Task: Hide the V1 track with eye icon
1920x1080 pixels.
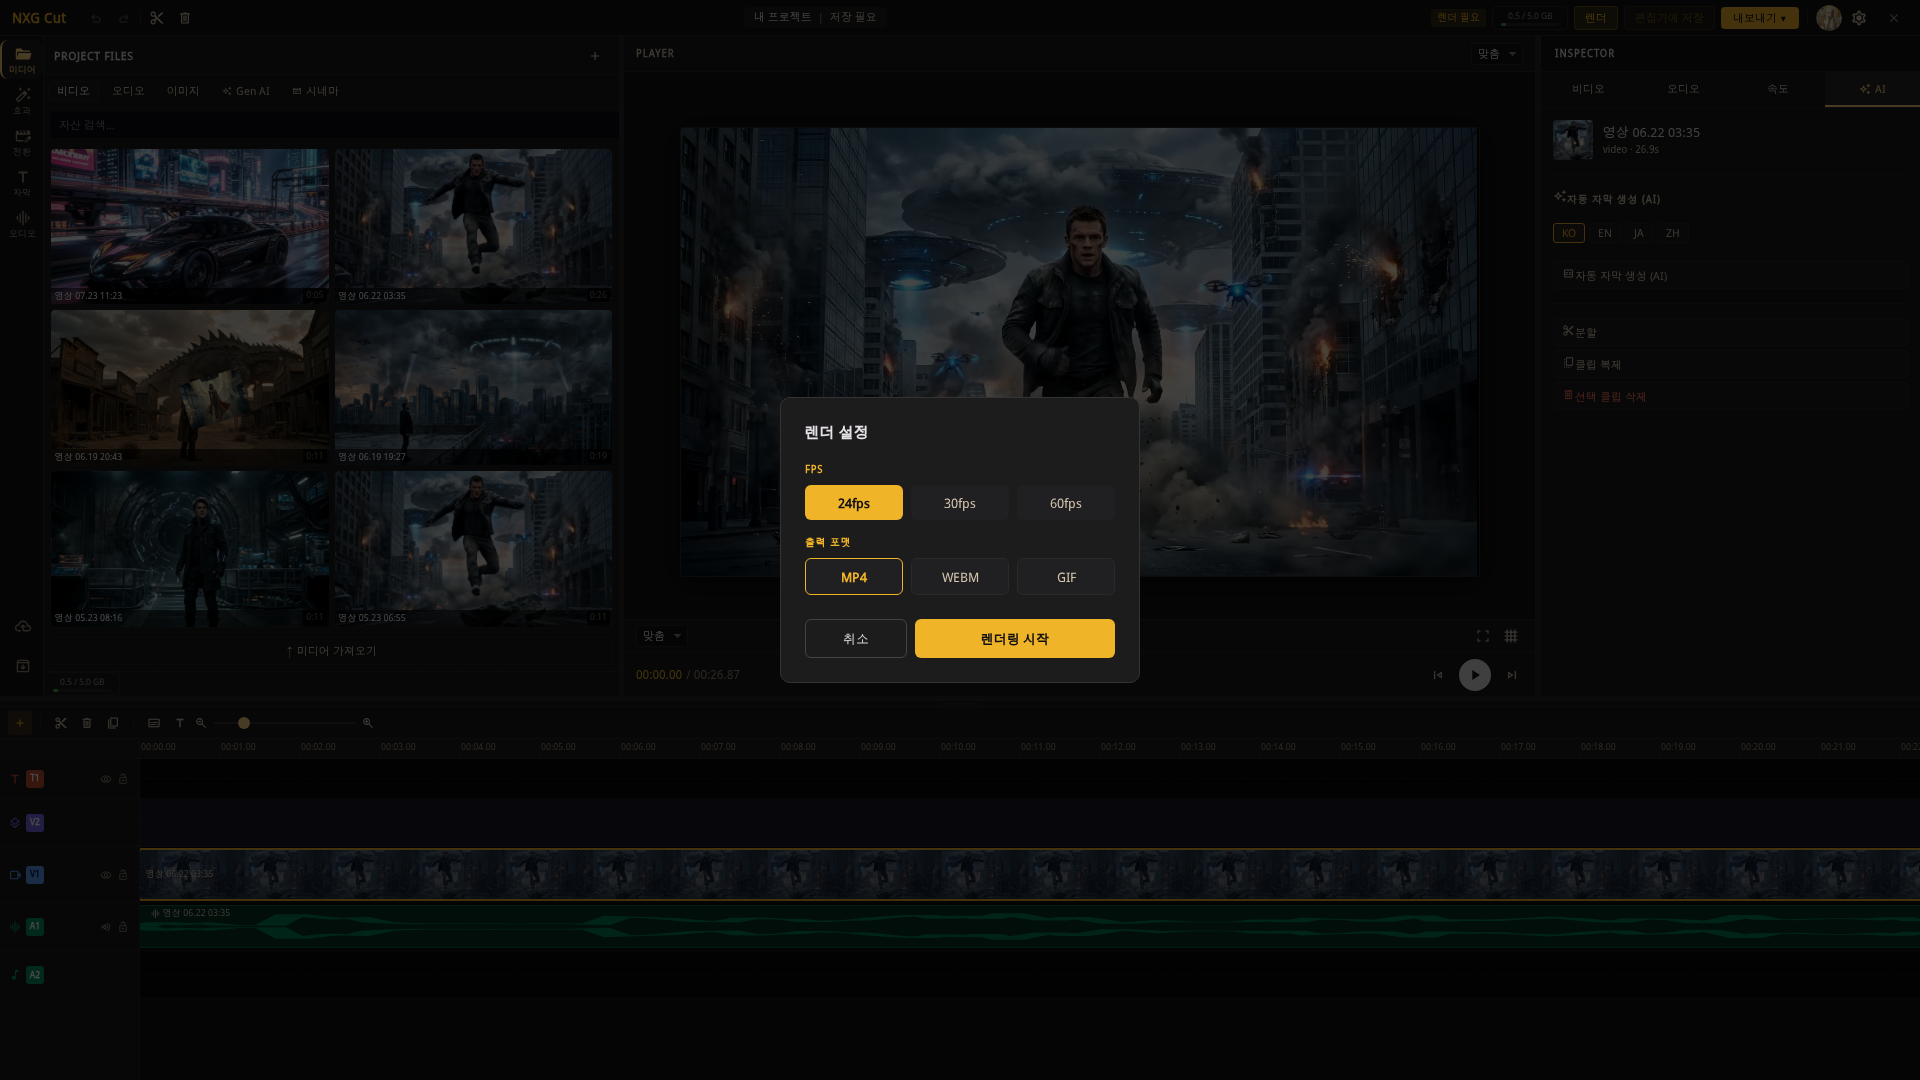Action: 105,875
